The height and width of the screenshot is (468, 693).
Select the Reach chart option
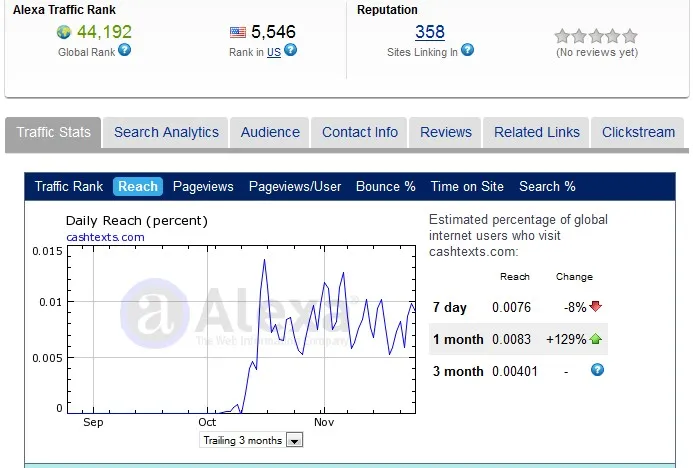pyautogui.click(x=138, y=186)
